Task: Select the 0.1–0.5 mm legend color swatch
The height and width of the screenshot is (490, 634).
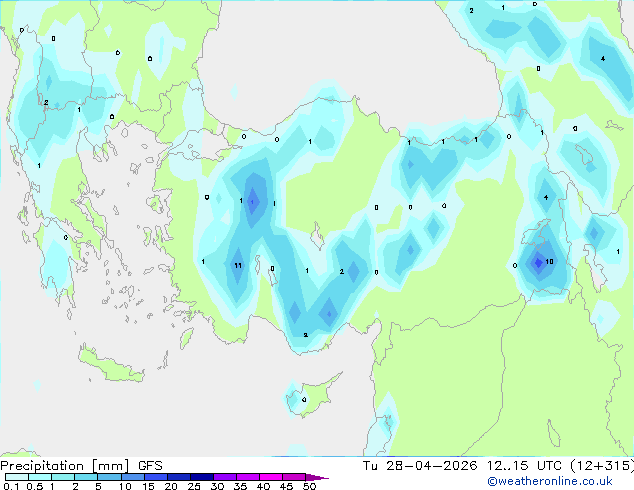Action: pyautogui.click(x=17, y=477)
